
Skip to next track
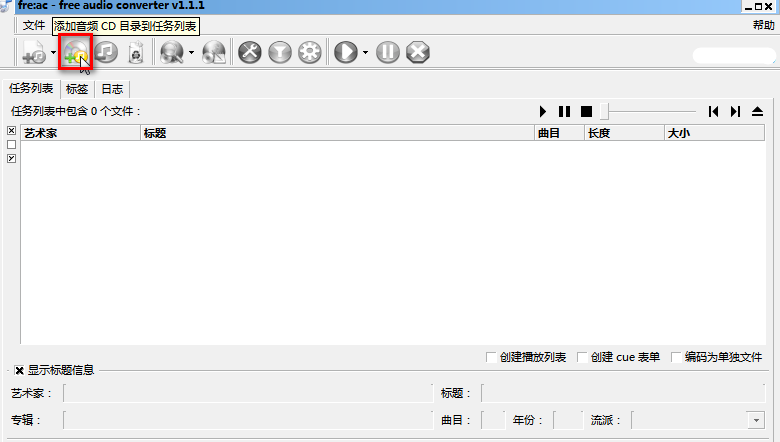[x=735, y=111]
